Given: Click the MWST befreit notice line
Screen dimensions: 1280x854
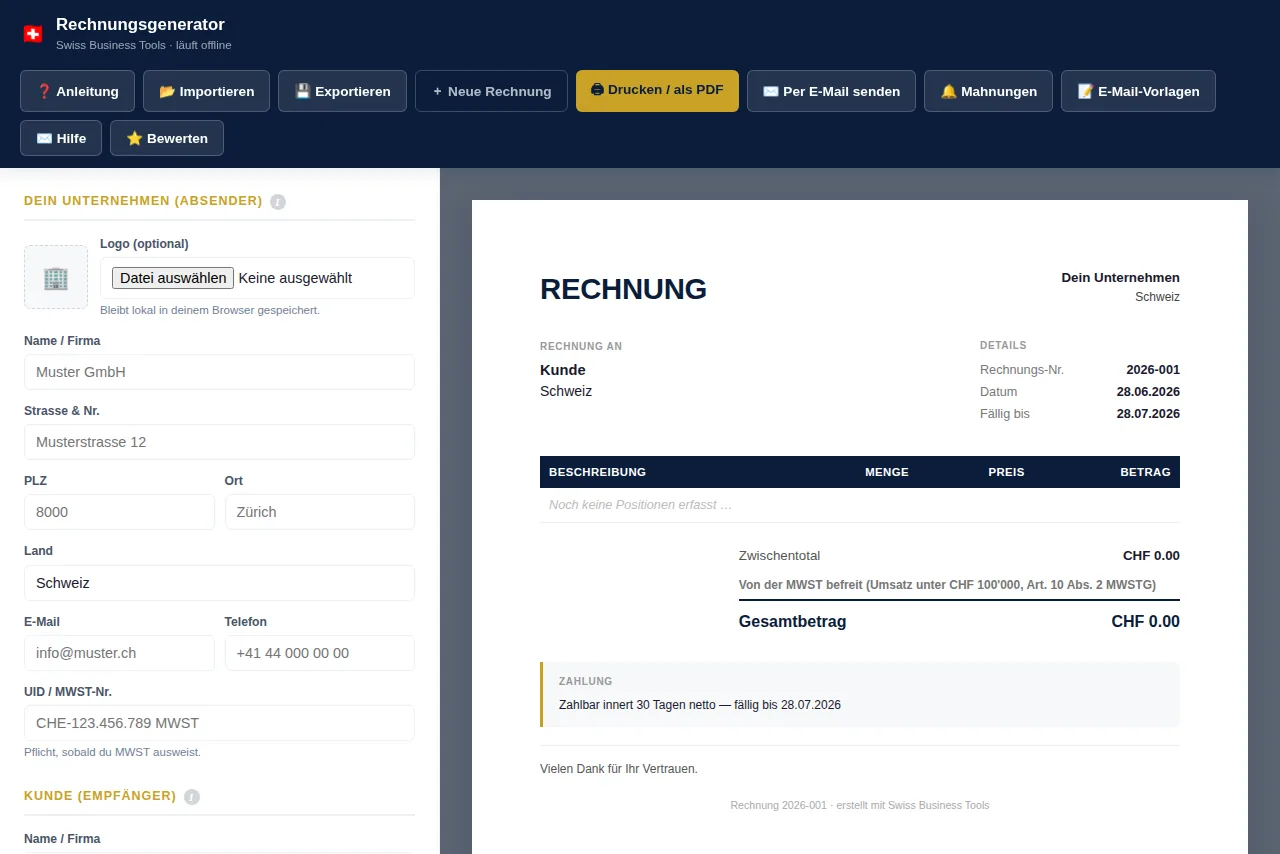Looking at the screenshot, I should [947, 585].
